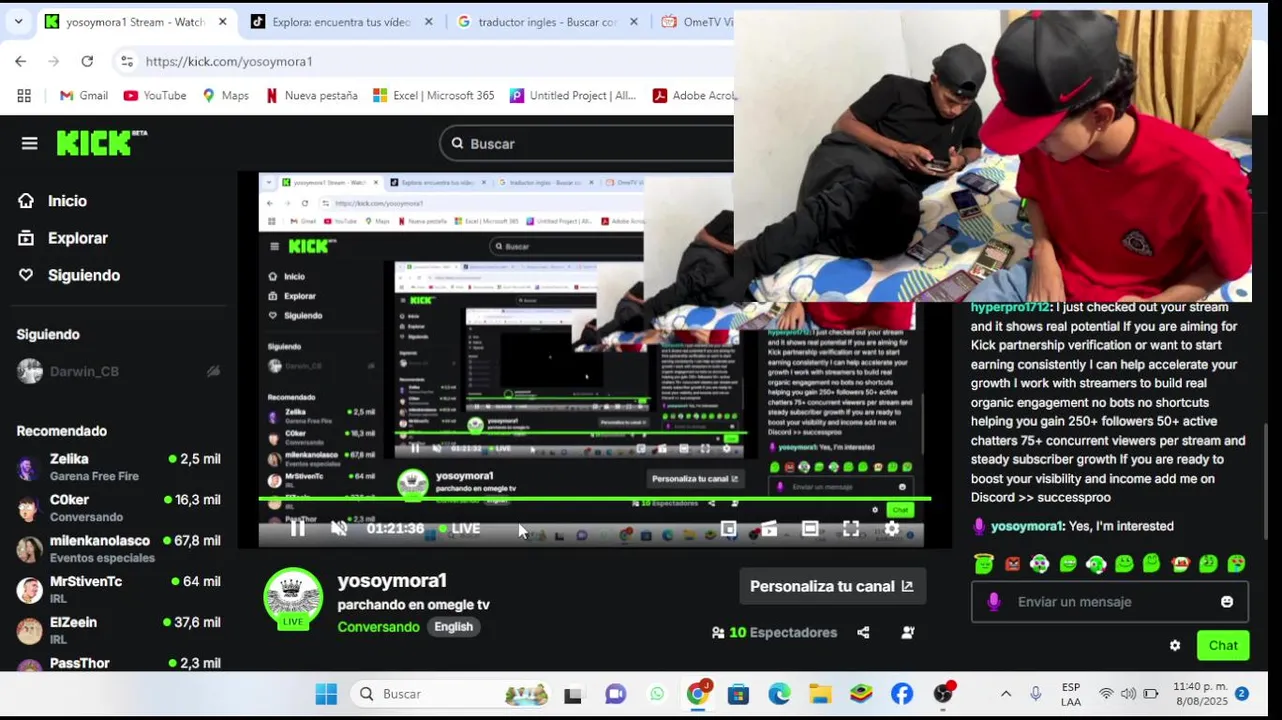Open the Windows Start menu

point(326,694)
